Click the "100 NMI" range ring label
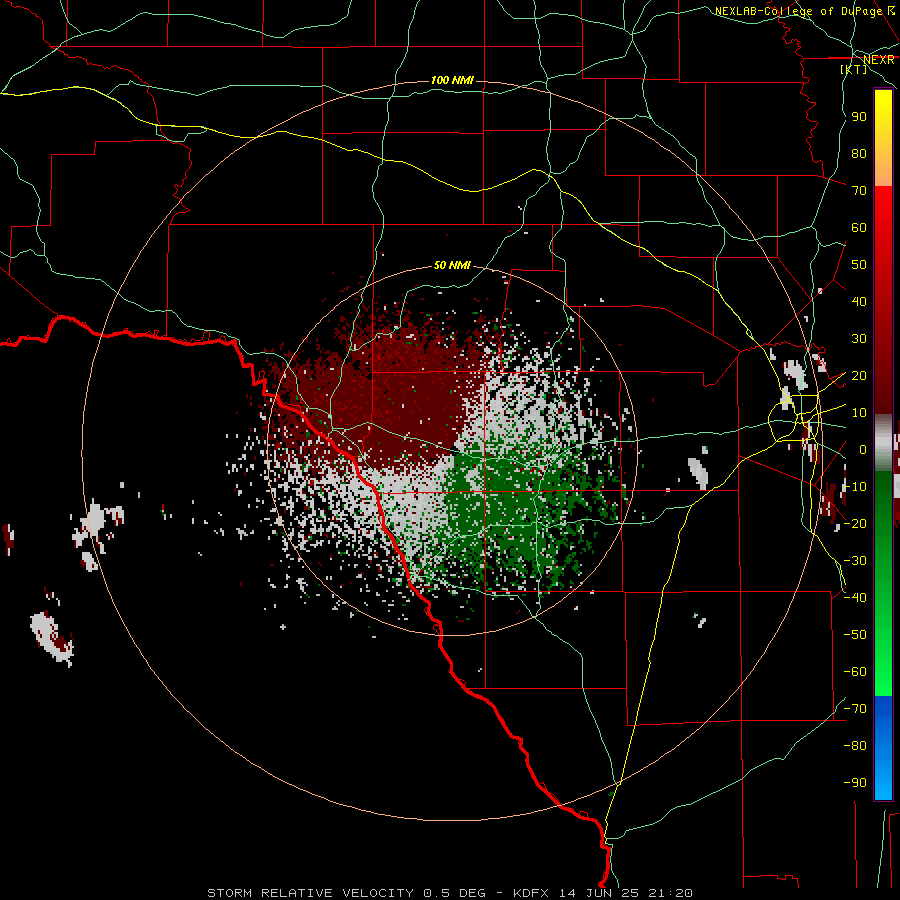This screenshot has height=900, width=900. tap(452, 80)
